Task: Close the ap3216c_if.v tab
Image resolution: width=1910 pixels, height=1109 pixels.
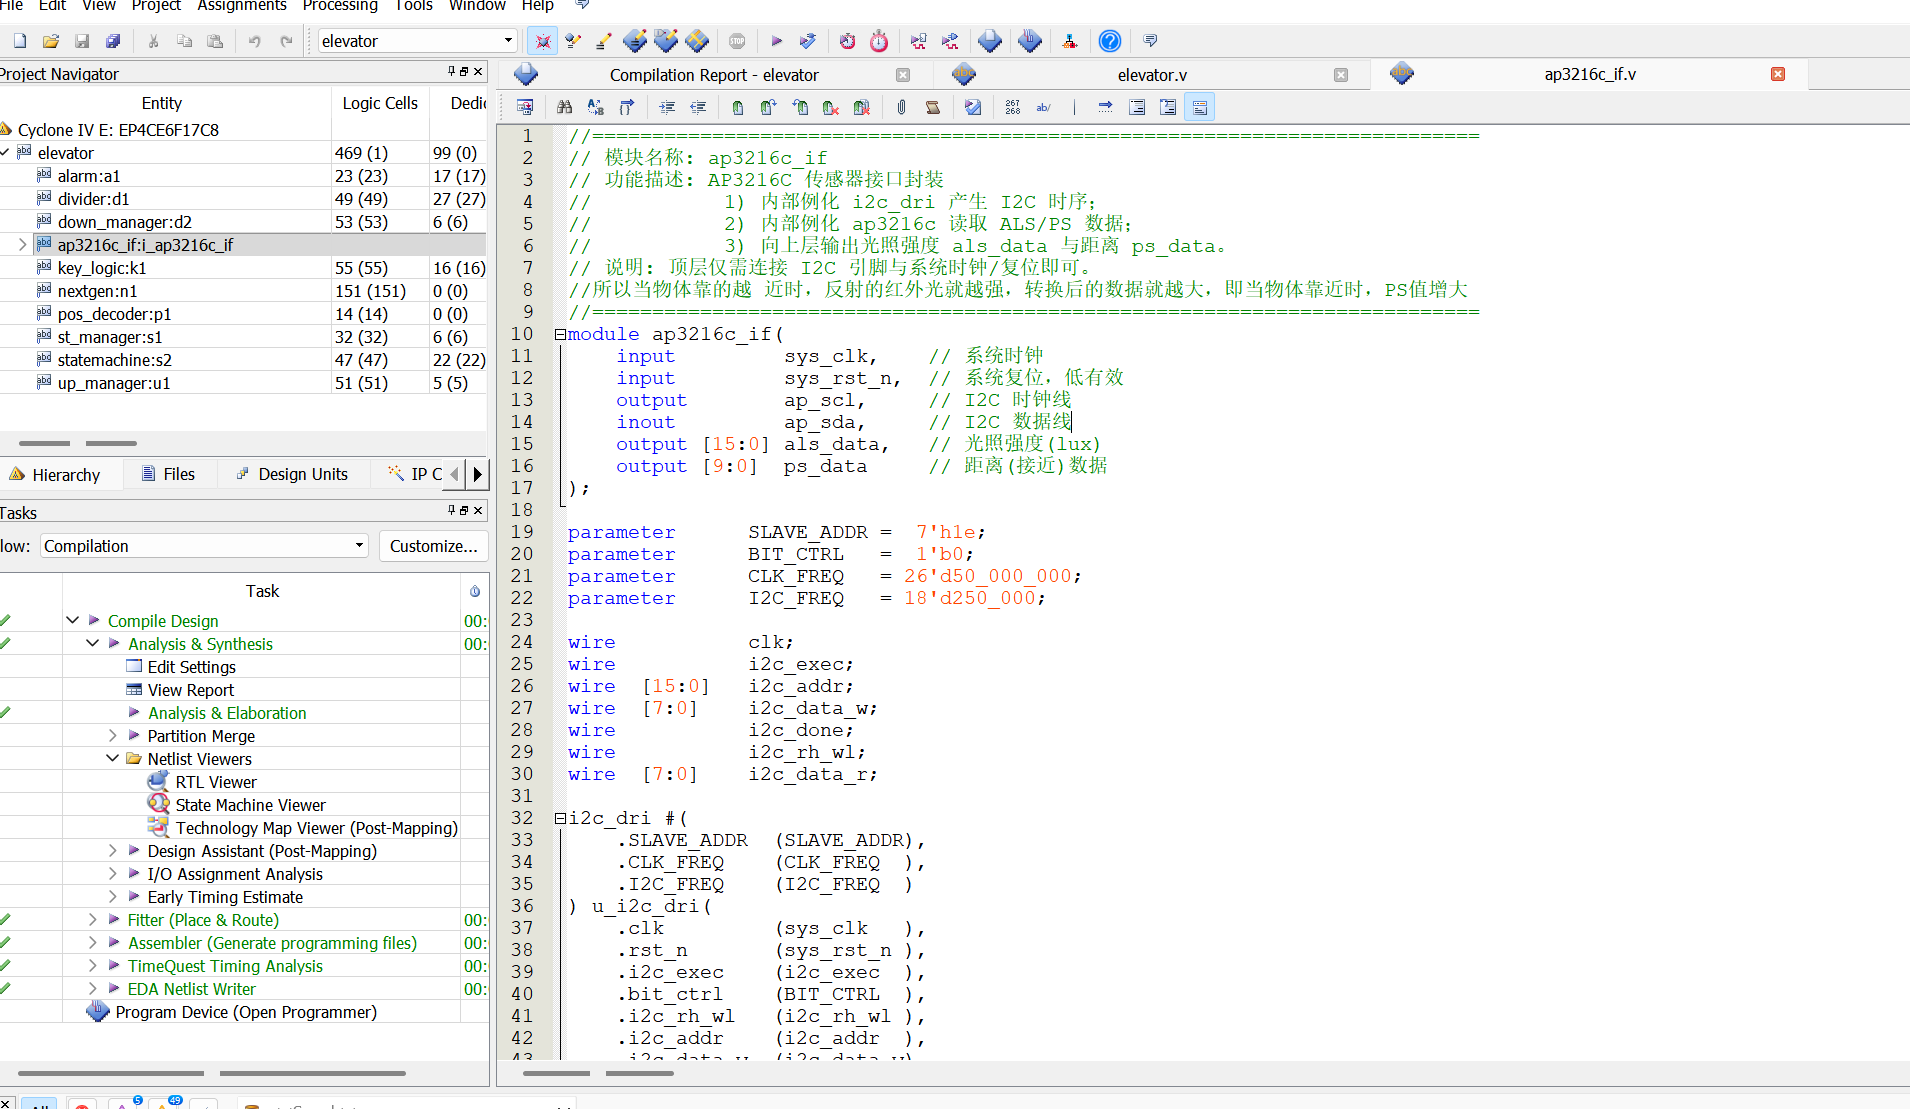Action: click(x=1778, y=74)
